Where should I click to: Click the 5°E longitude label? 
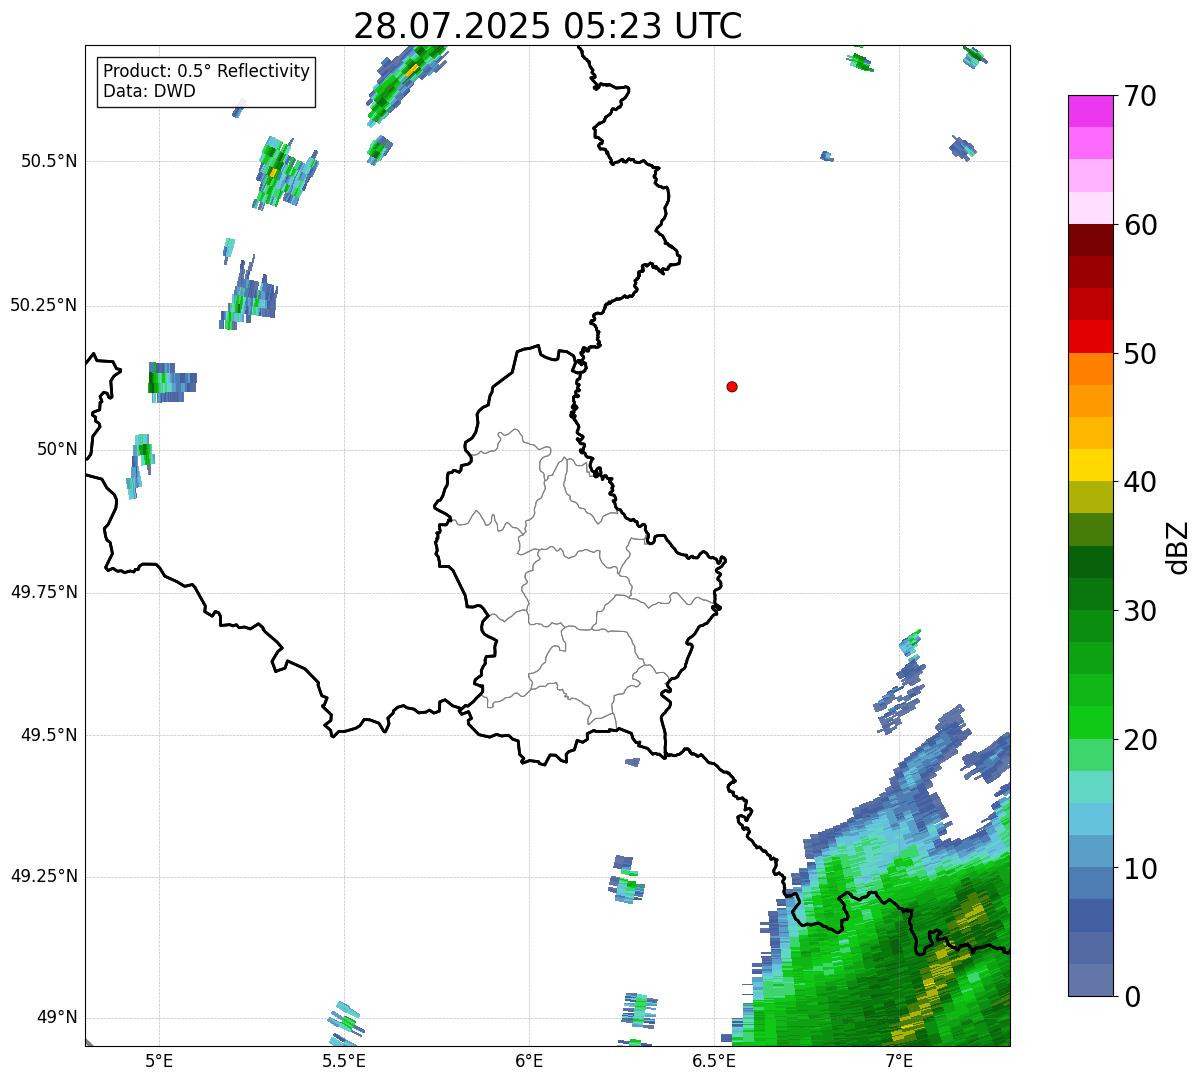[159, 1060]
